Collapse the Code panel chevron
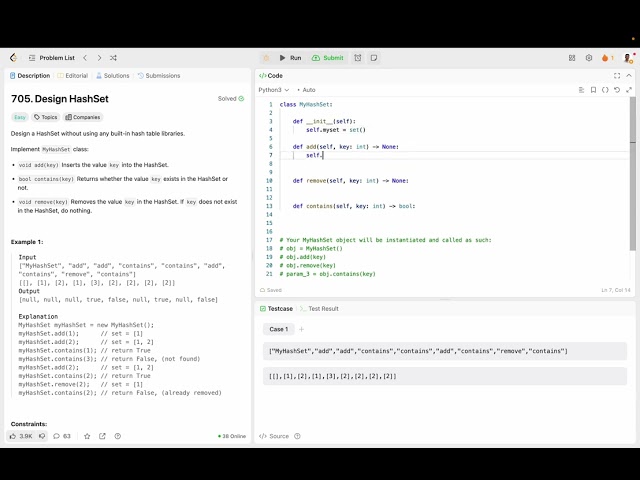 point(629,76)
